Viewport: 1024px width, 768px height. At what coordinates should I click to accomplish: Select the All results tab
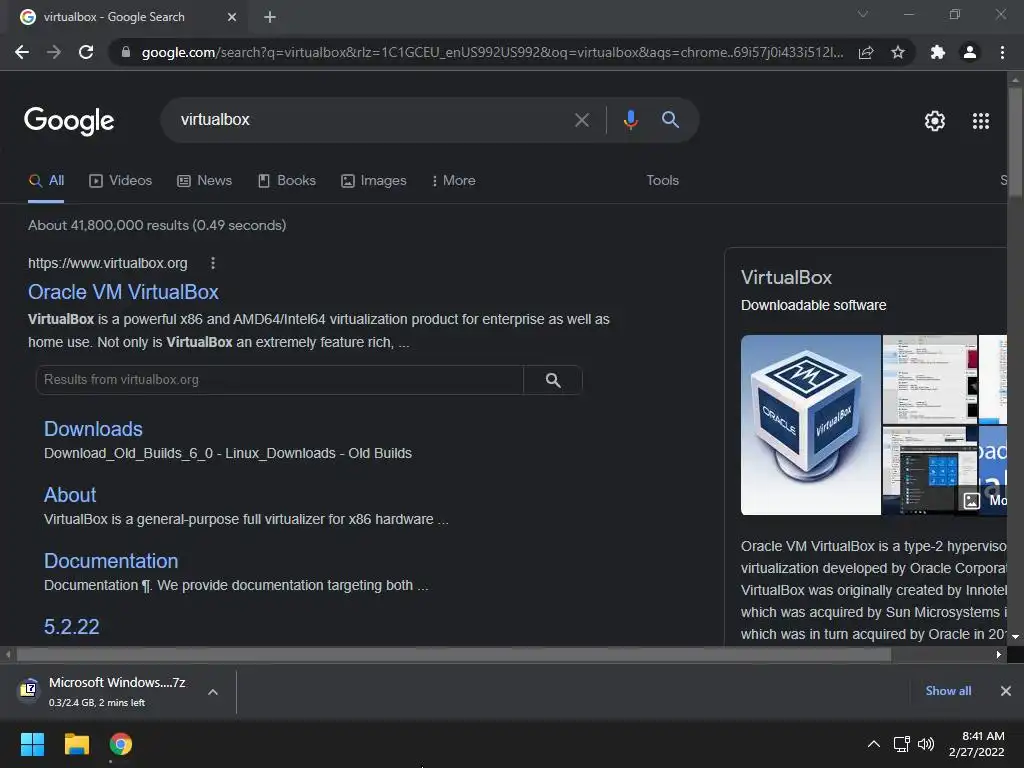click(46, 181)
